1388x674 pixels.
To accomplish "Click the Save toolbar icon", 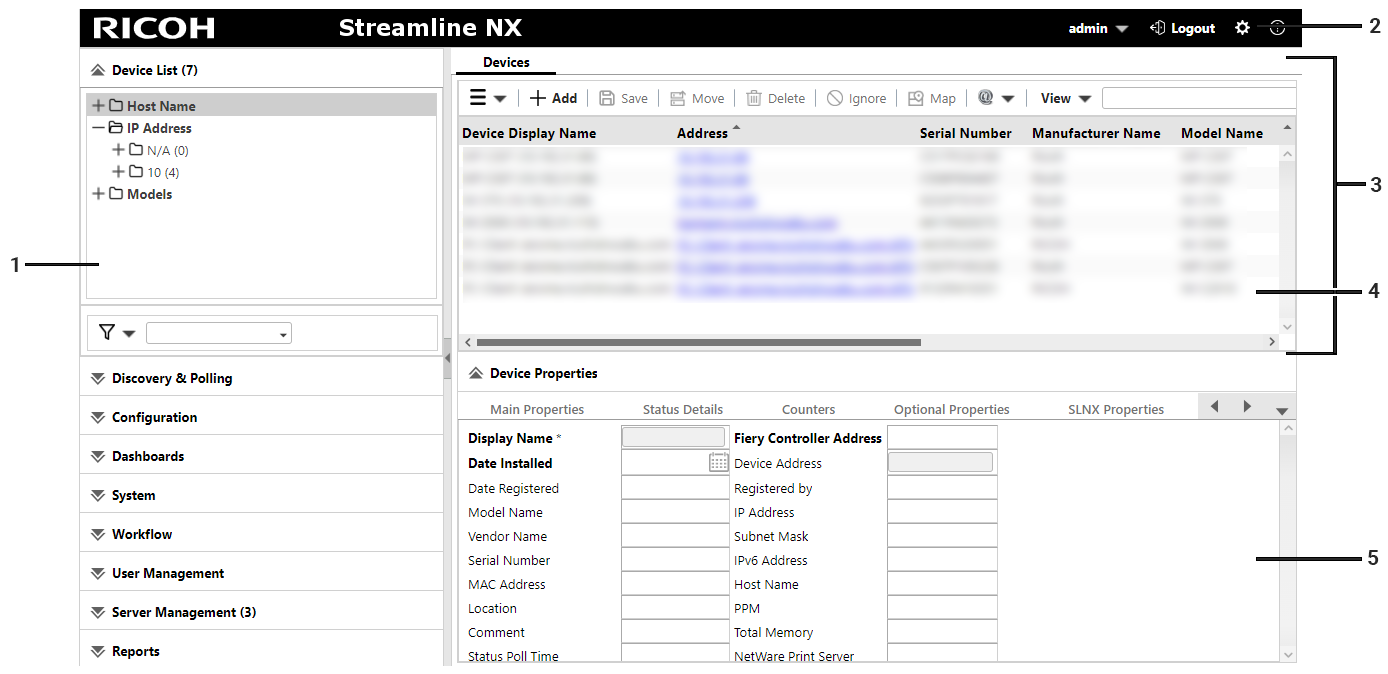I will (607, 98).
